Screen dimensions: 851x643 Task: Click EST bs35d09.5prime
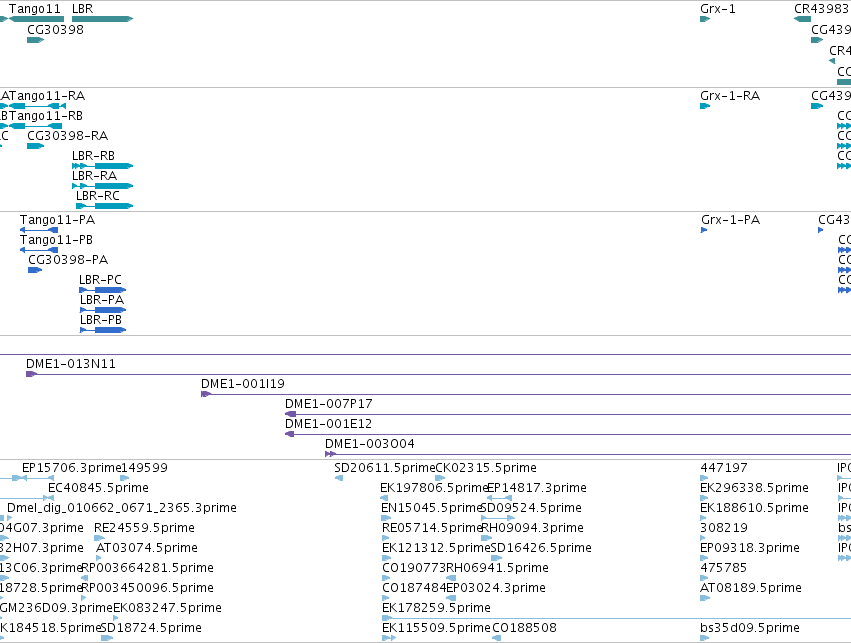click(704, 638)
